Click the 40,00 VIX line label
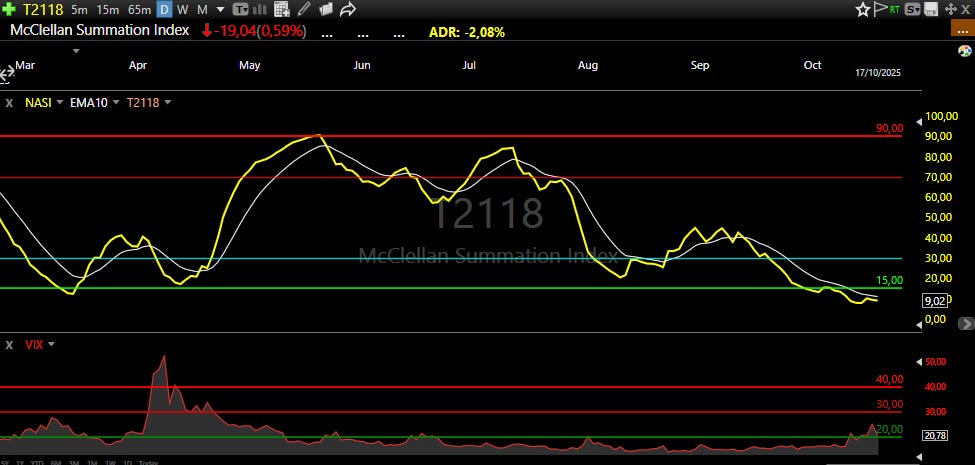 [889, 379]
